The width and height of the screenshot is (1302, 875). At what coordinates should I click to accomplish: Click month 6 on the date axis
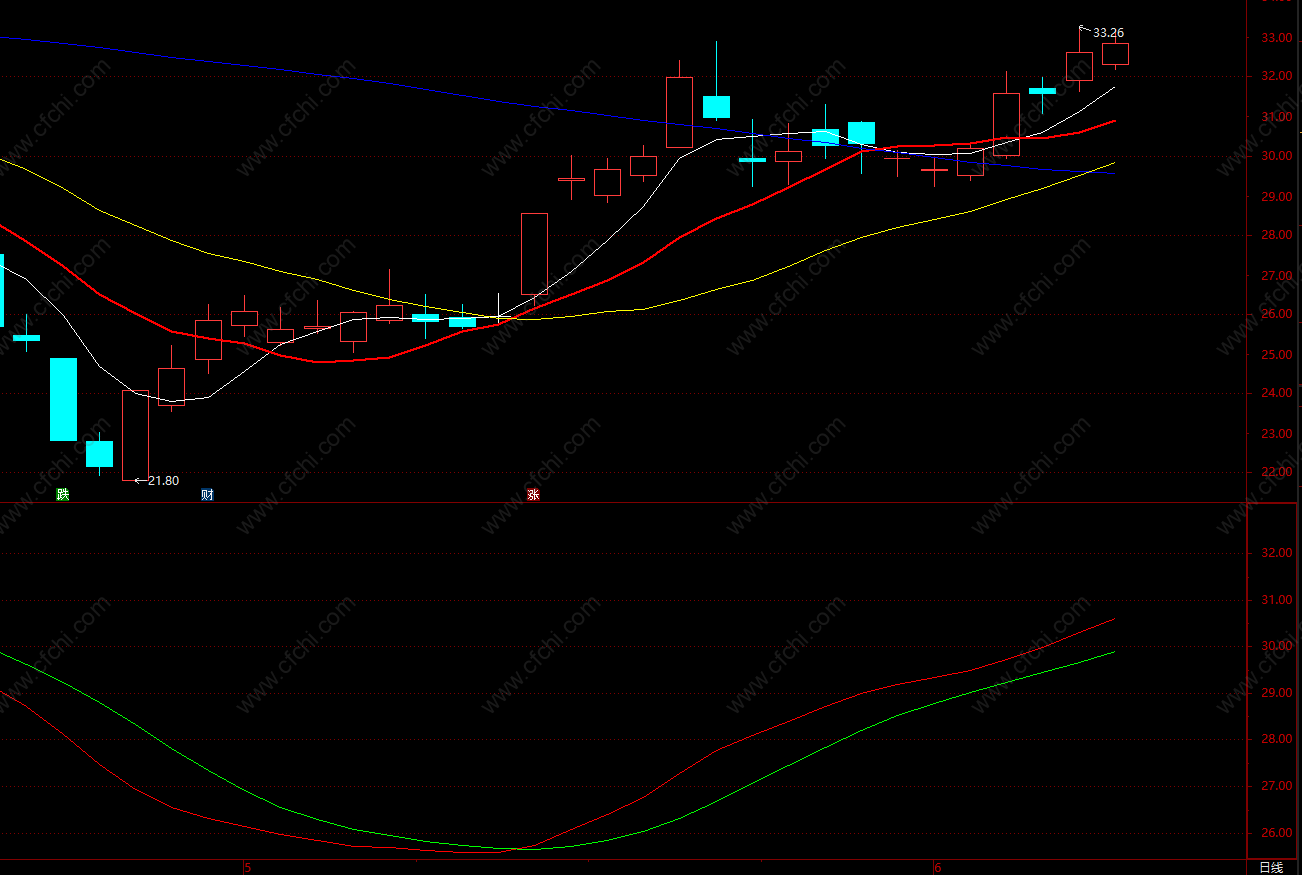938,868
